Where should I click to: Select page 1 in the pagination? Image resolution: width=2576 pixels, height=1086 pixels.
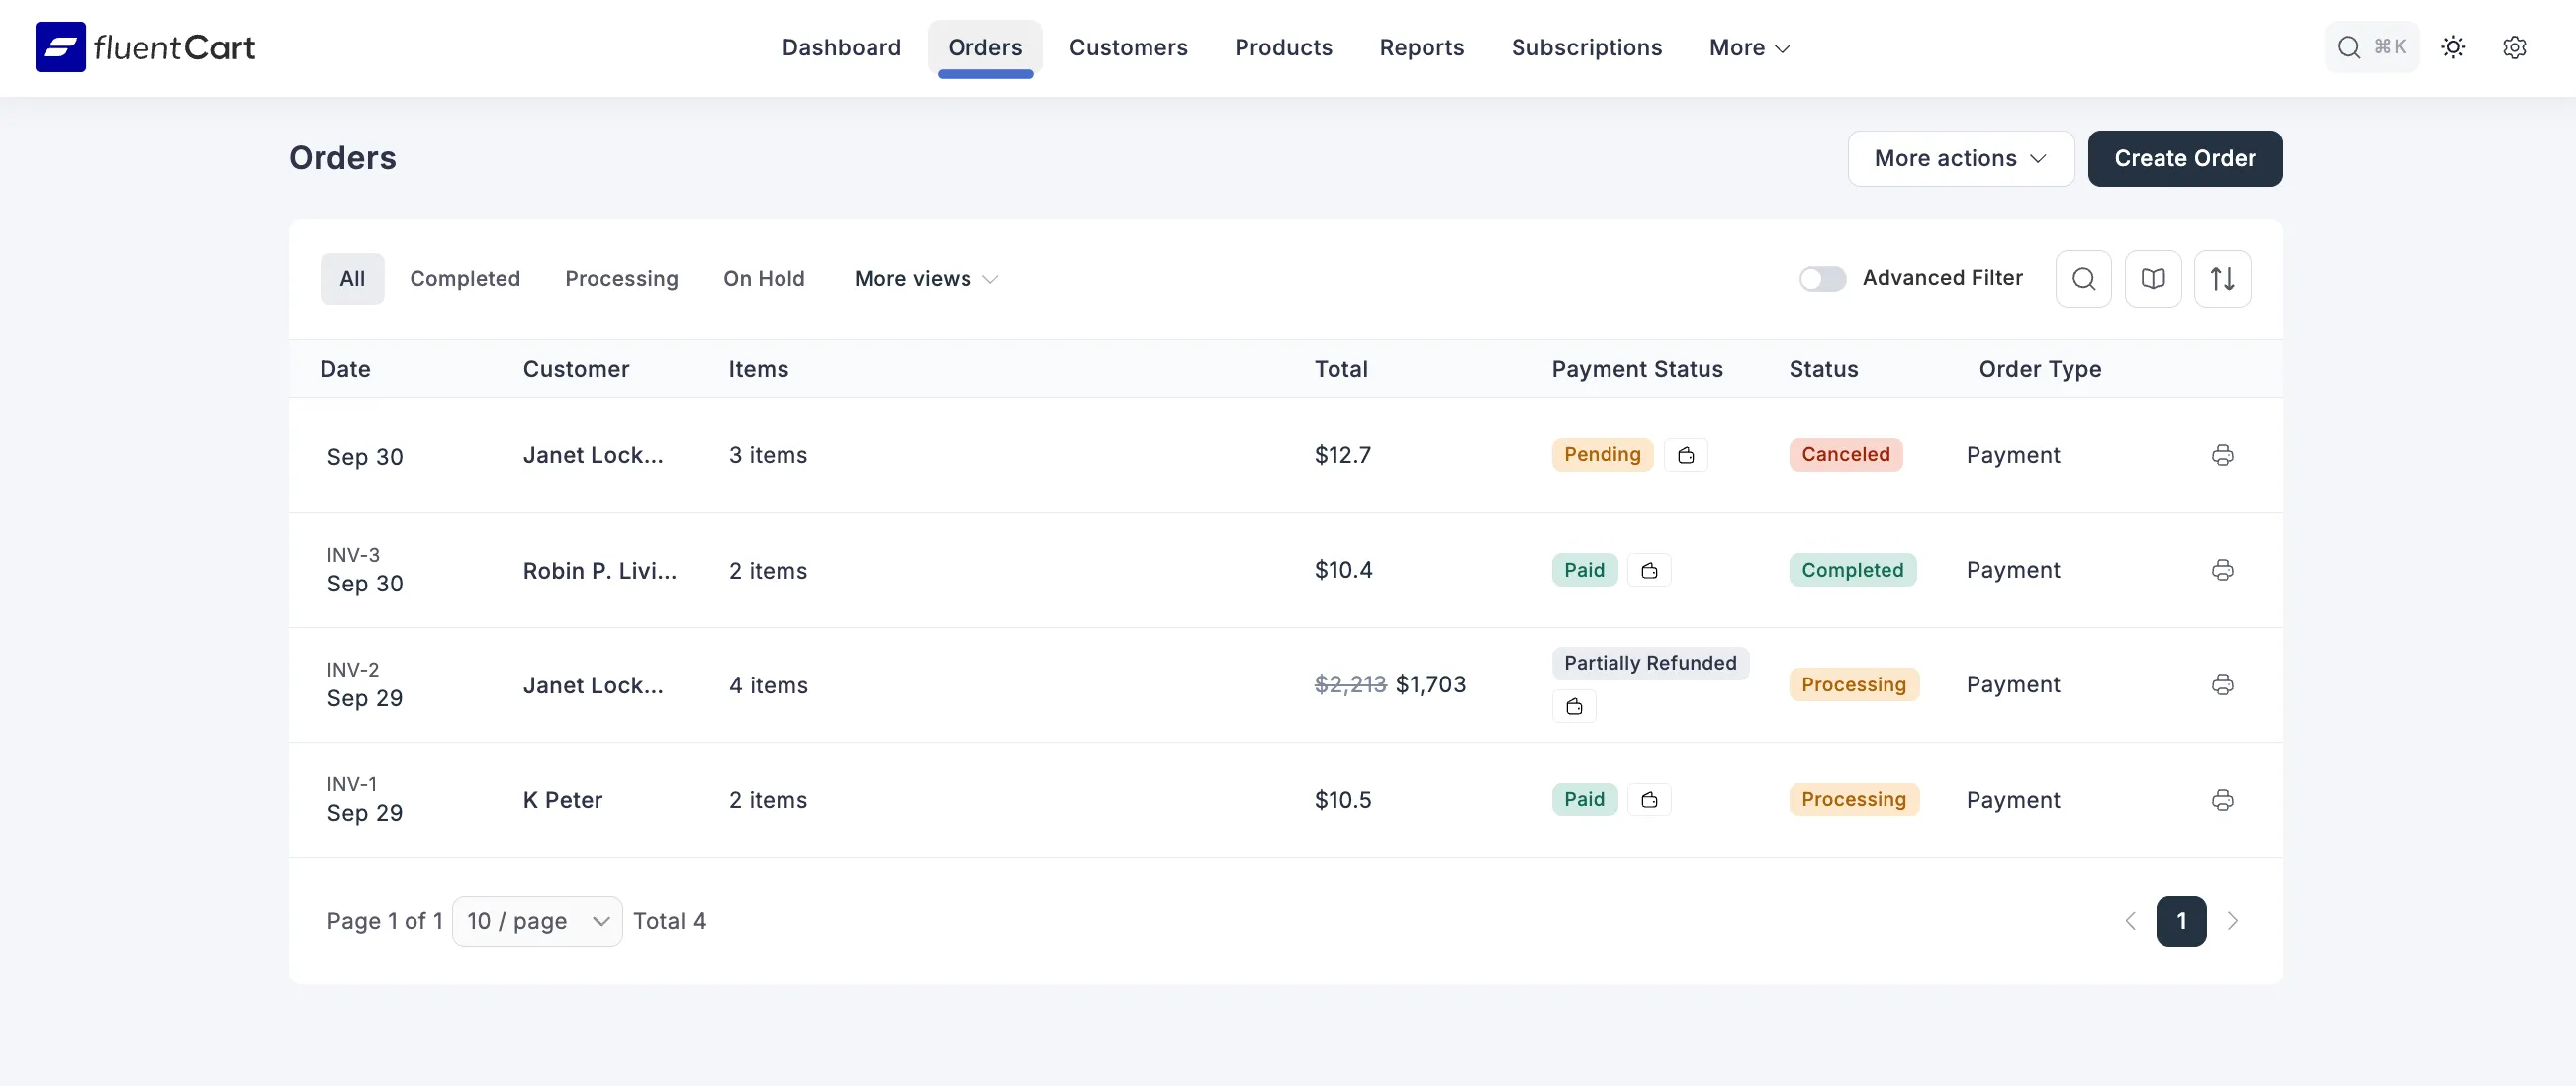pyautogui.click(x=2181, y=920)
